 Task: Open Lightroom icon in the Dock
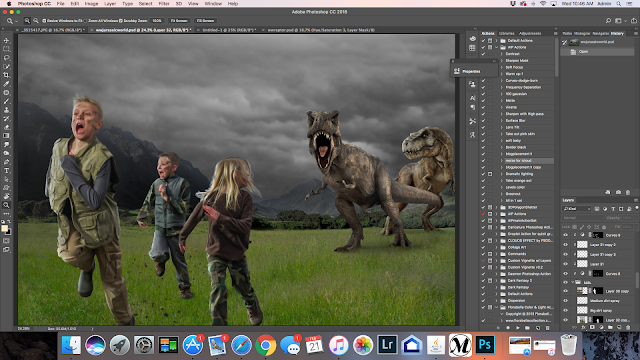(387, 345)
